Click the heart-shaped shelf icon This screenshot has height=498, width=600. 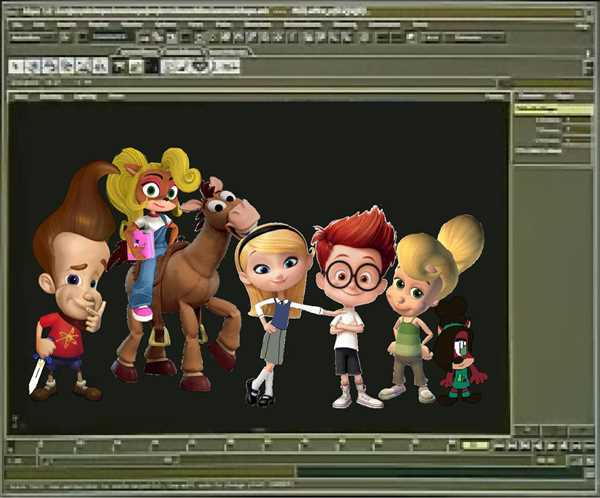tap(199, 66)
